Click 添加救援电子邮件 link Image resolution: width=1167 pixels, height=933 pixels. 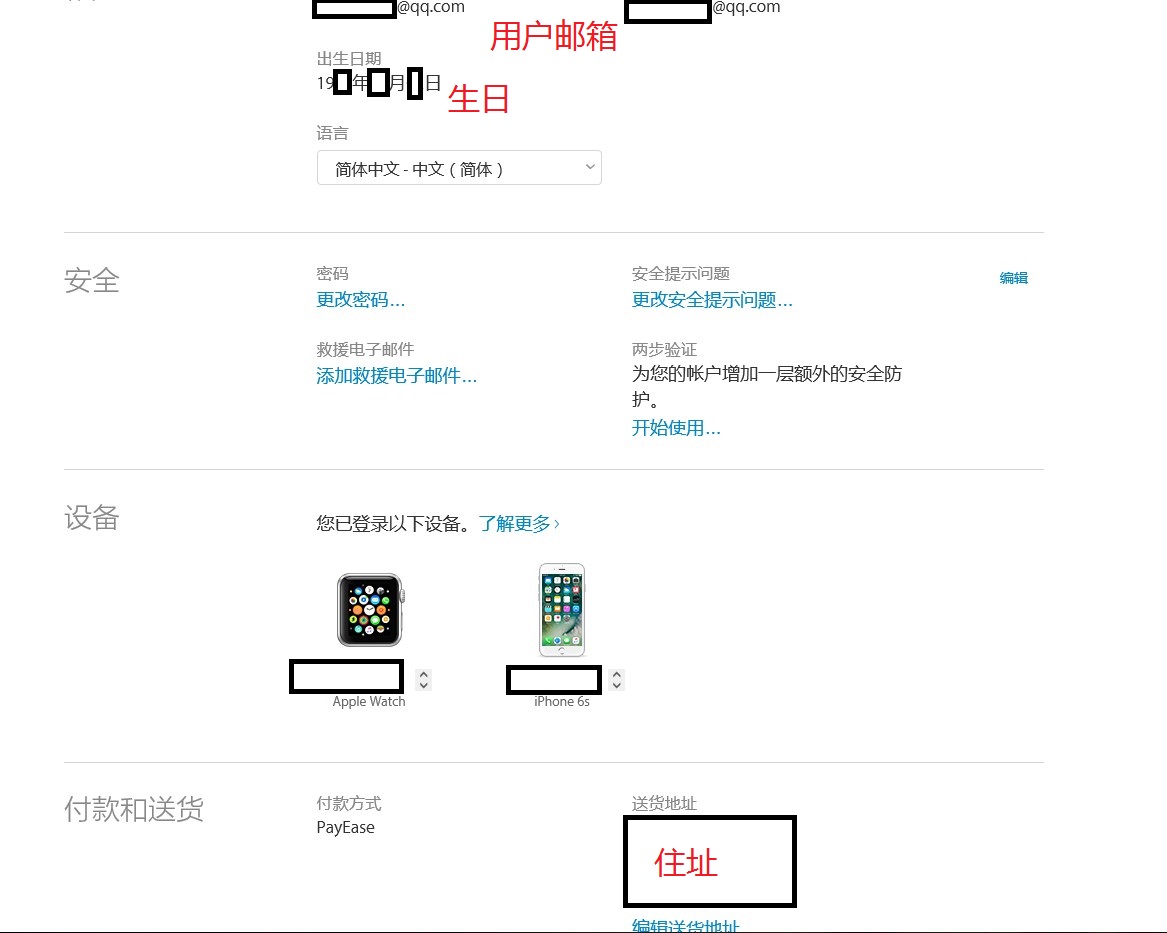point(396,376)
